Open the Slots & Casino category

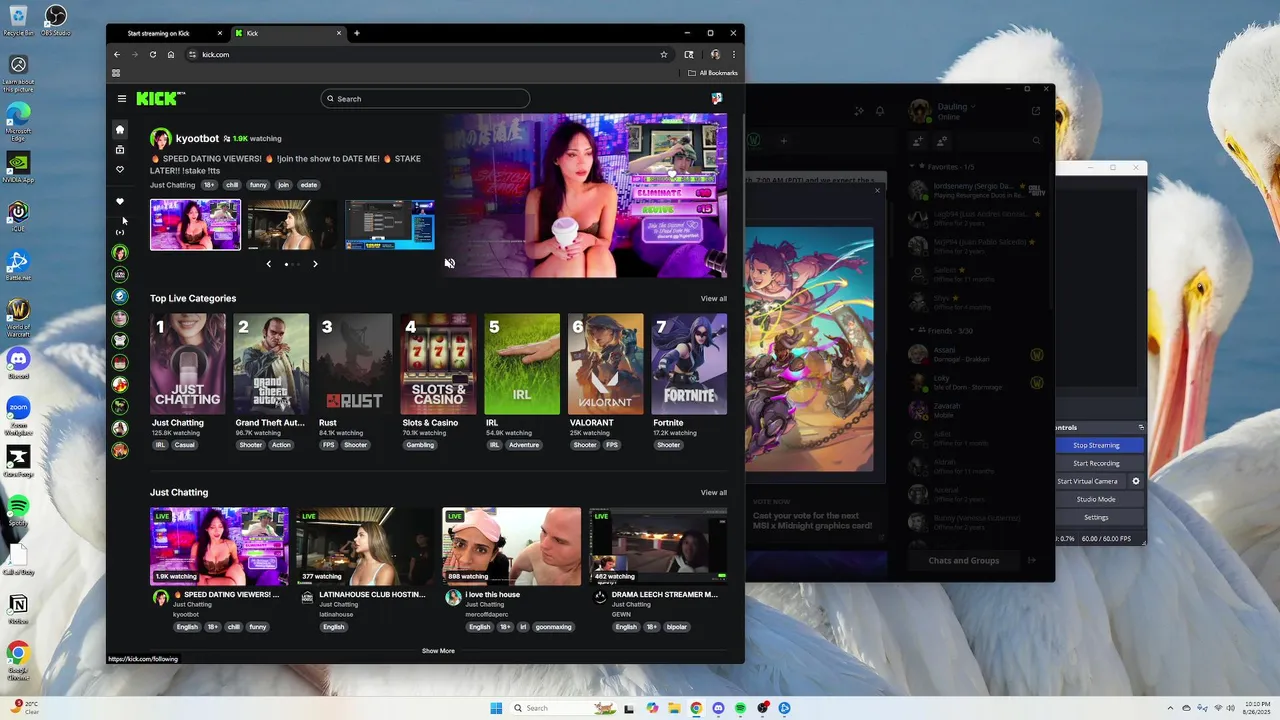pyautogui.click(x=438, y=364)
